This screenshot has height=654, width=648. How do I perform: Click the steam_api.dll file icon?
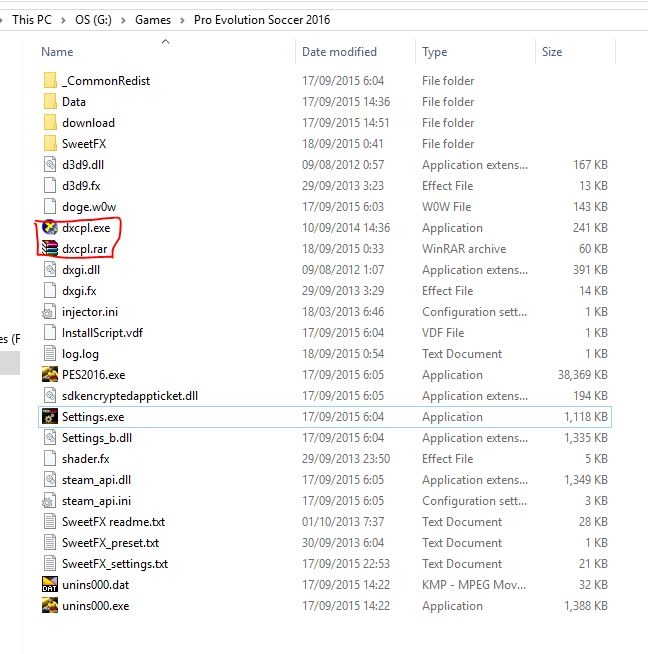[50, 480]
